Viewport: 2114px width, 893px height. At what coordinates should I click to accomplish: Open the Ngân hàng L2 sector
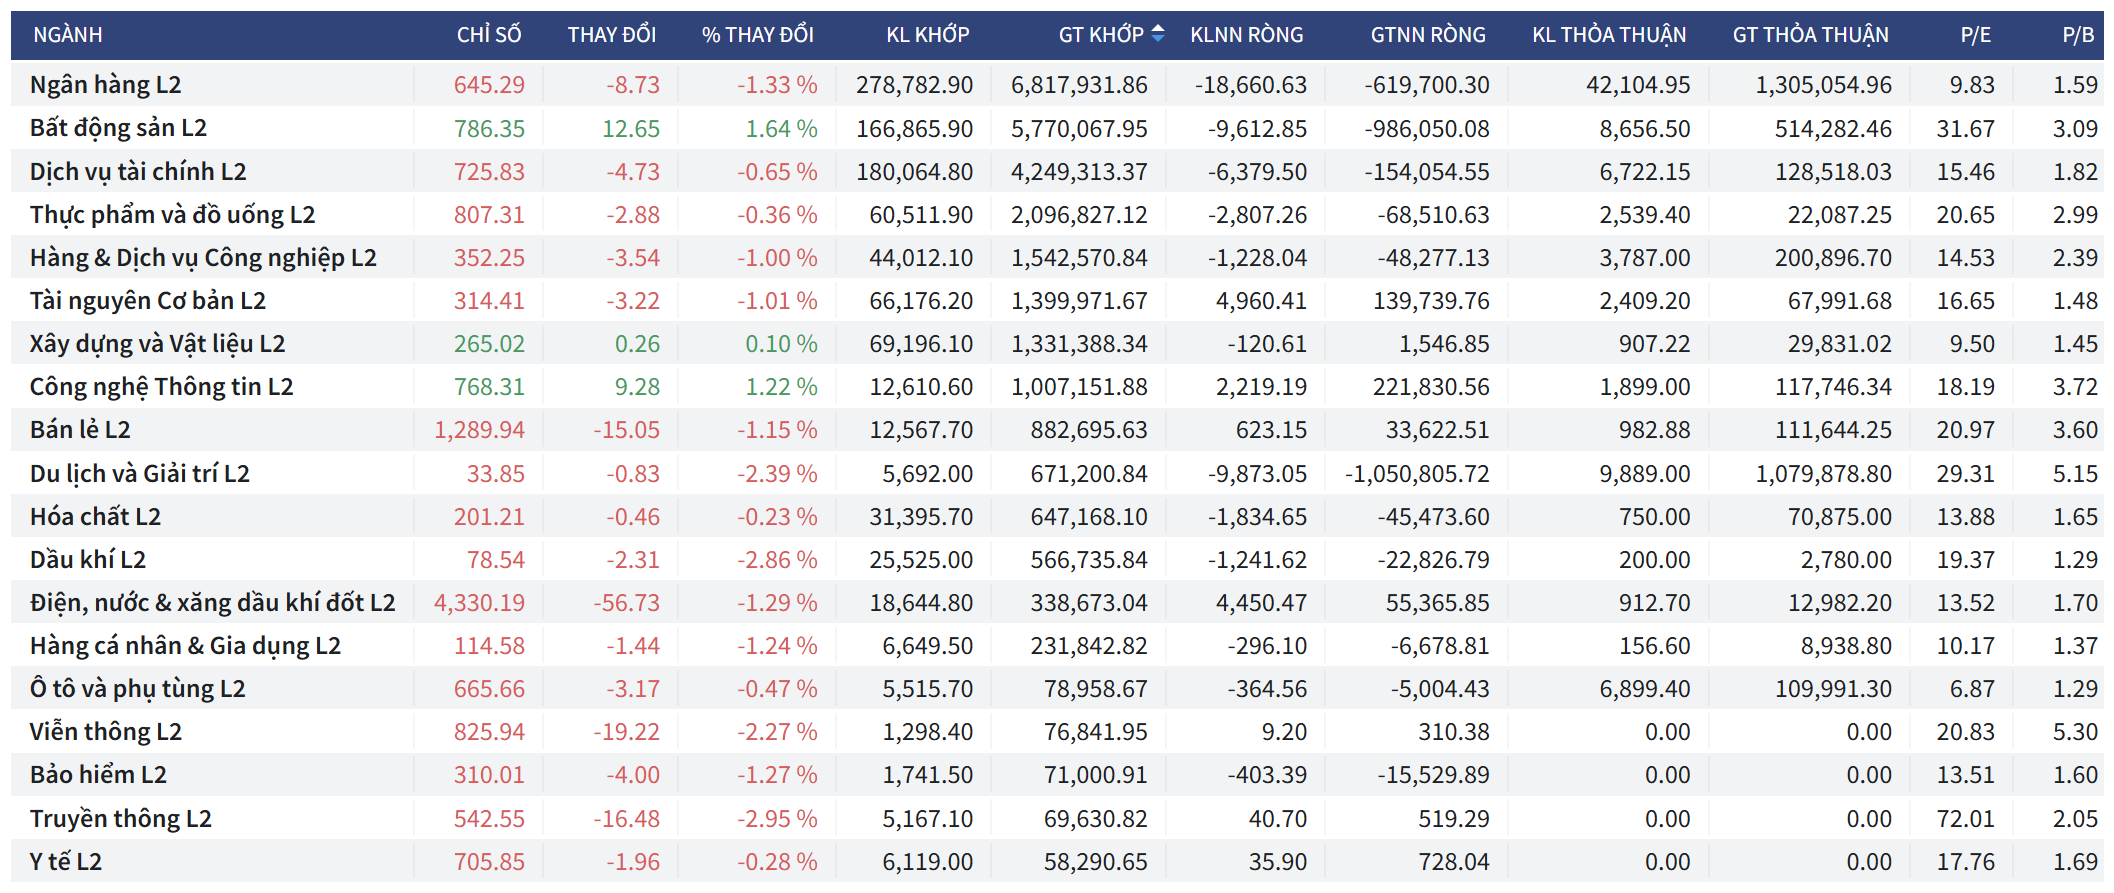[106, 85]
